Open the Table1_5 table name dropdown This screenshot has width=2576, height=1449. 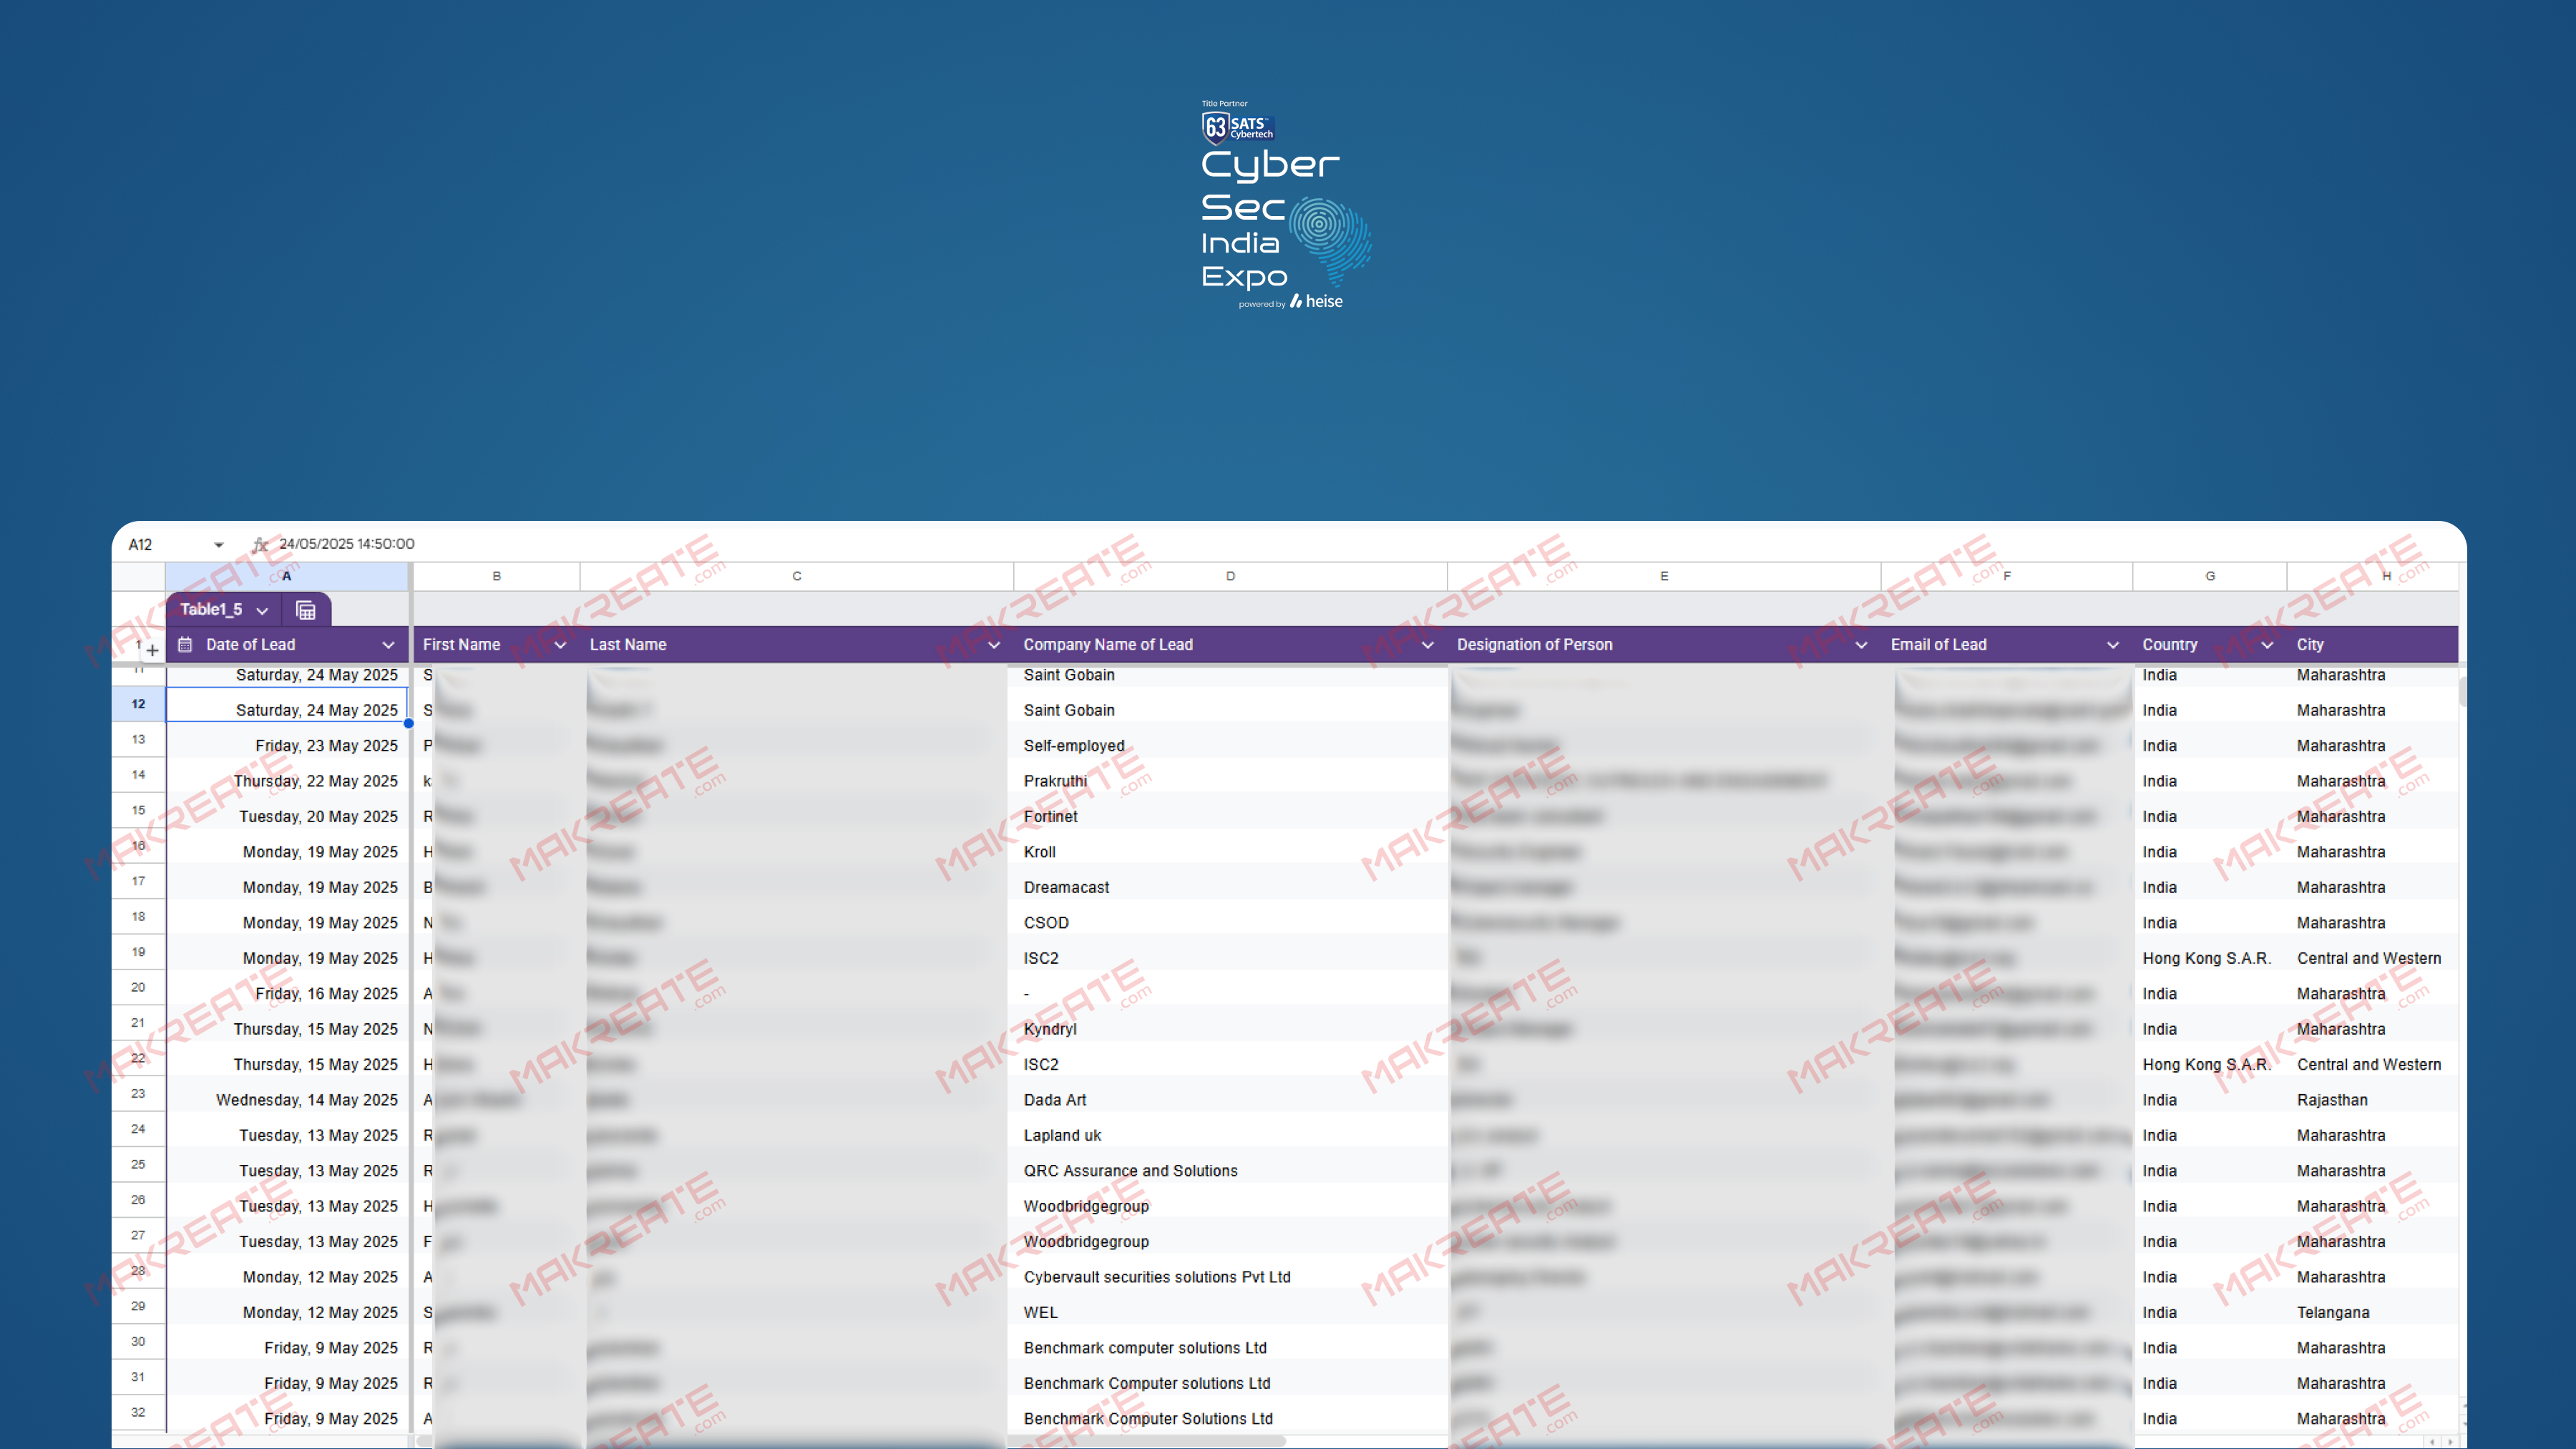(262, 610)
